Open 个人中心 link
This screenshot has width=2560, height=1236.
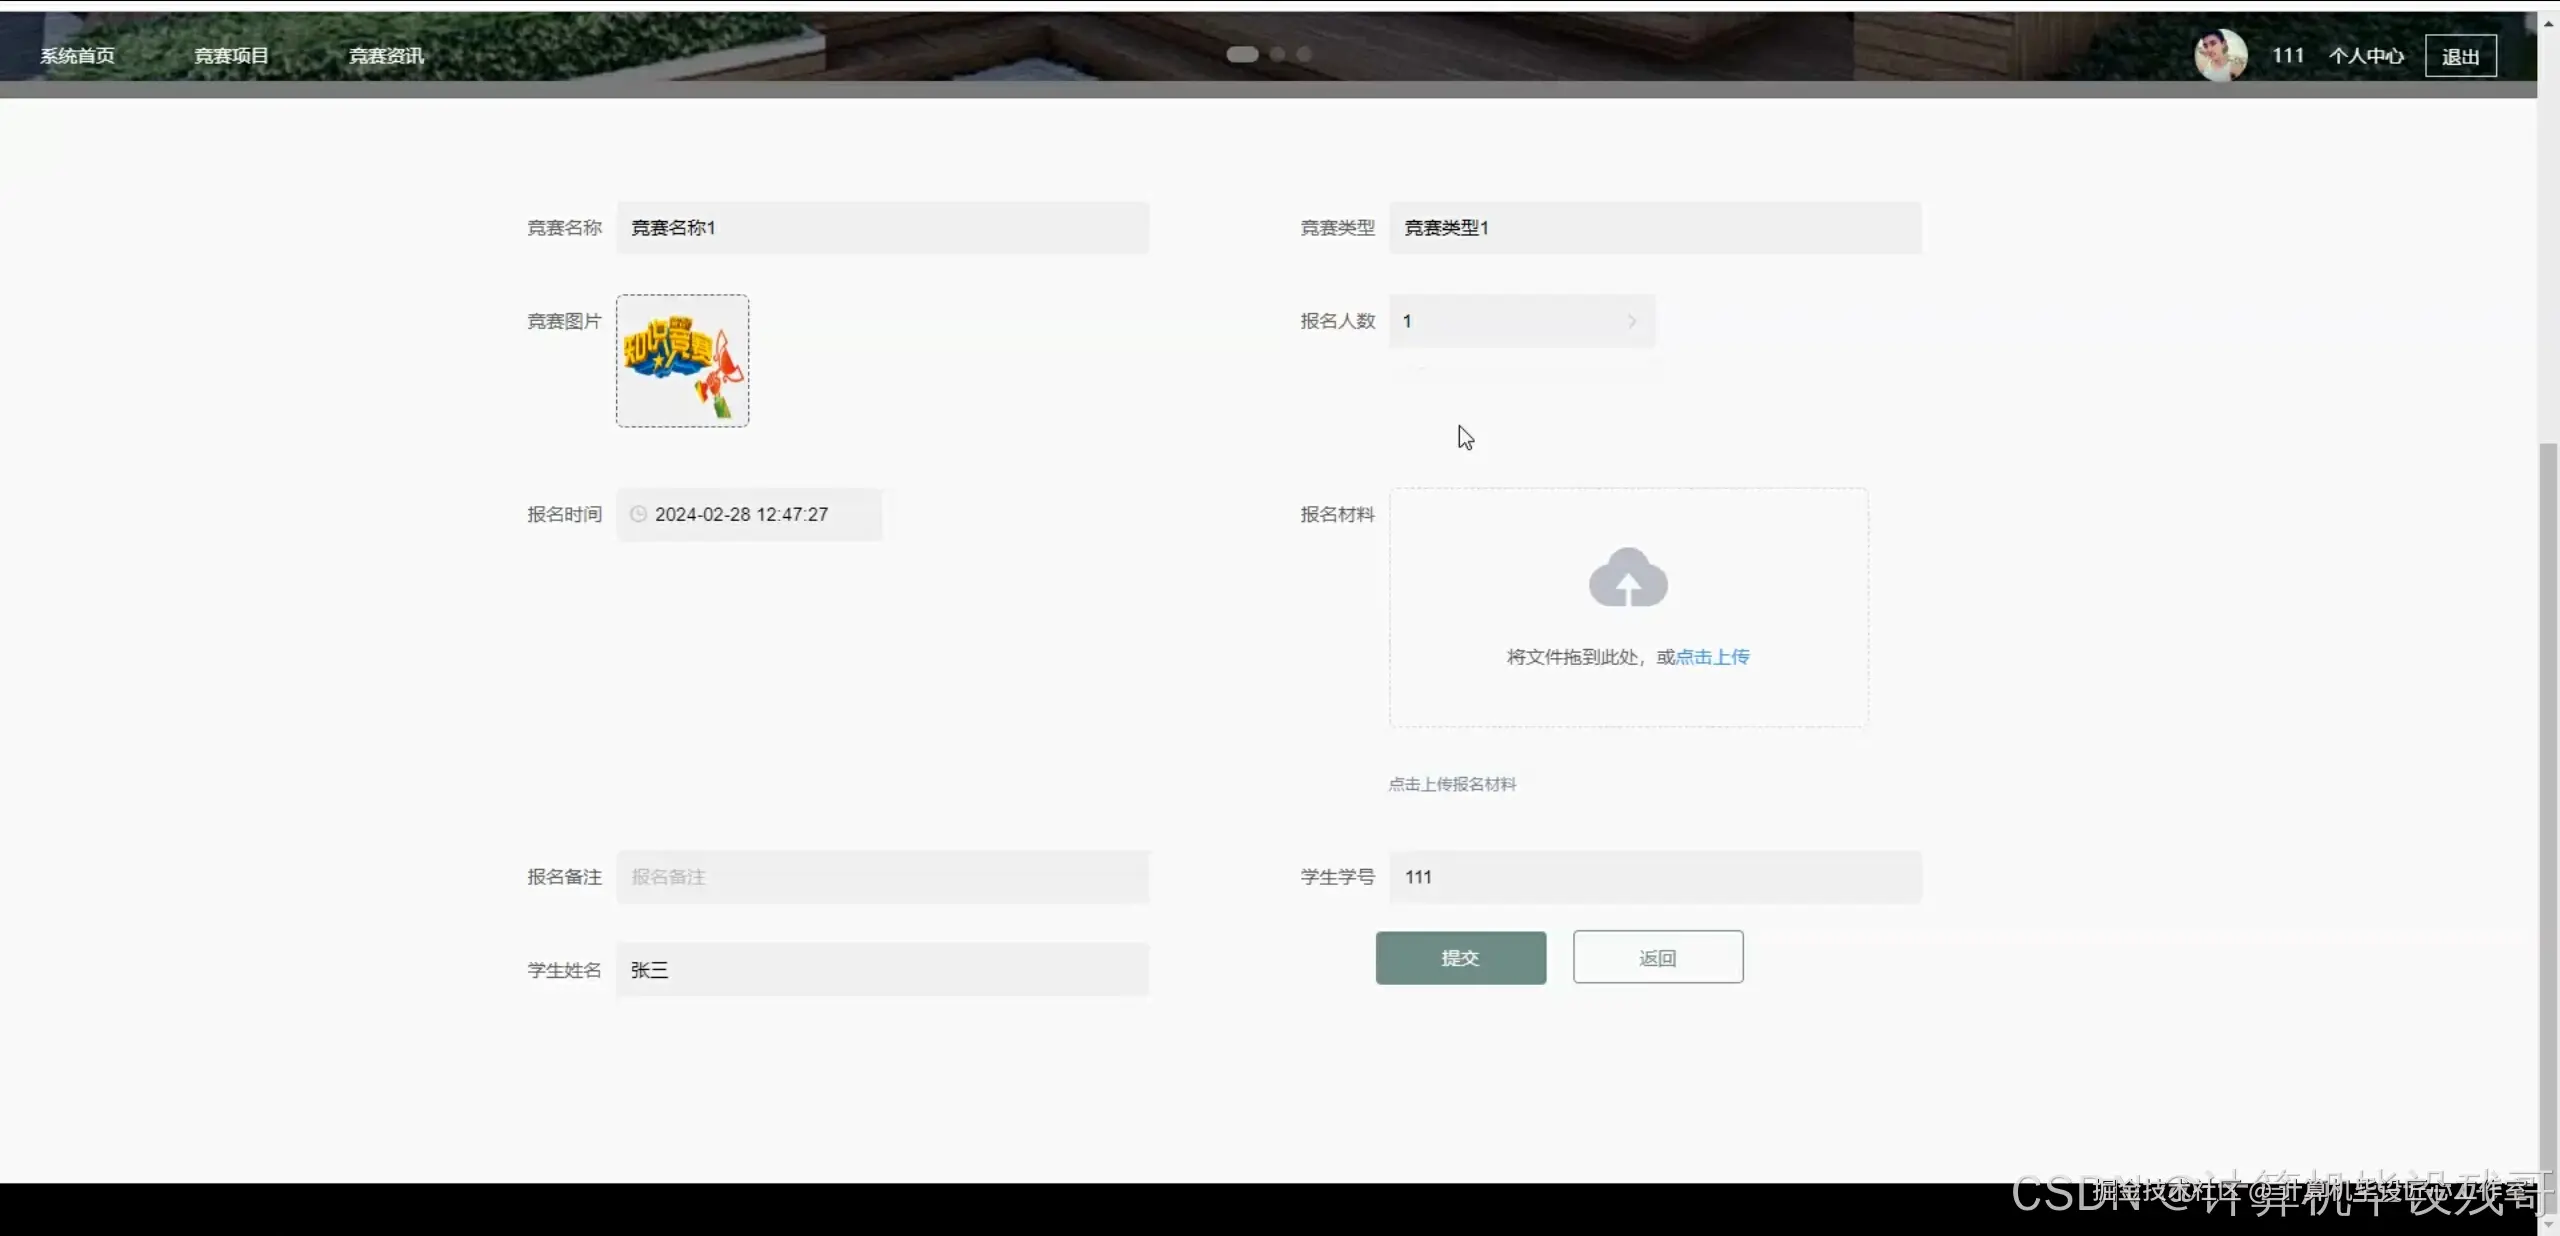tap(2366, 56)
